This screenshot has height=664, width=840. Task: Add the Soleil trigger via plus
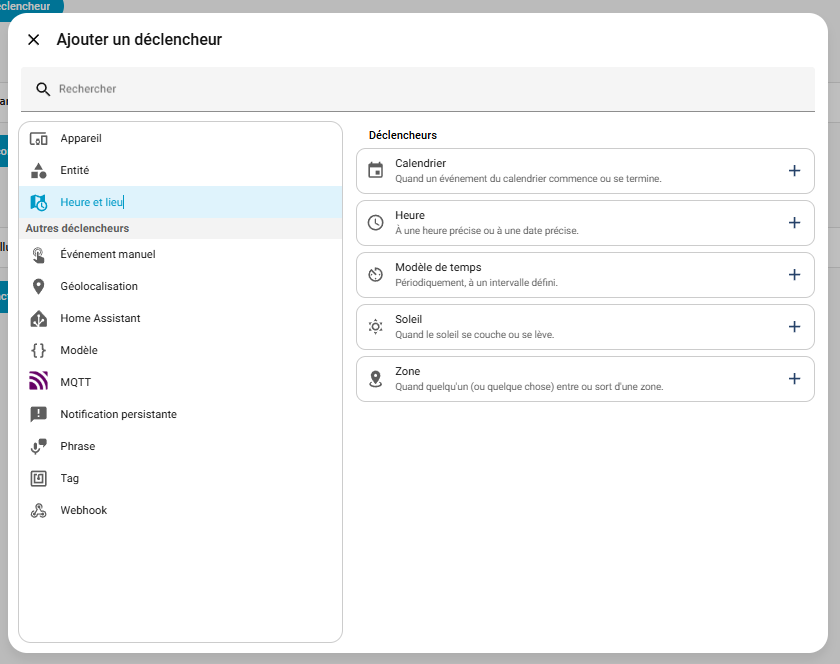coord(794,327)
